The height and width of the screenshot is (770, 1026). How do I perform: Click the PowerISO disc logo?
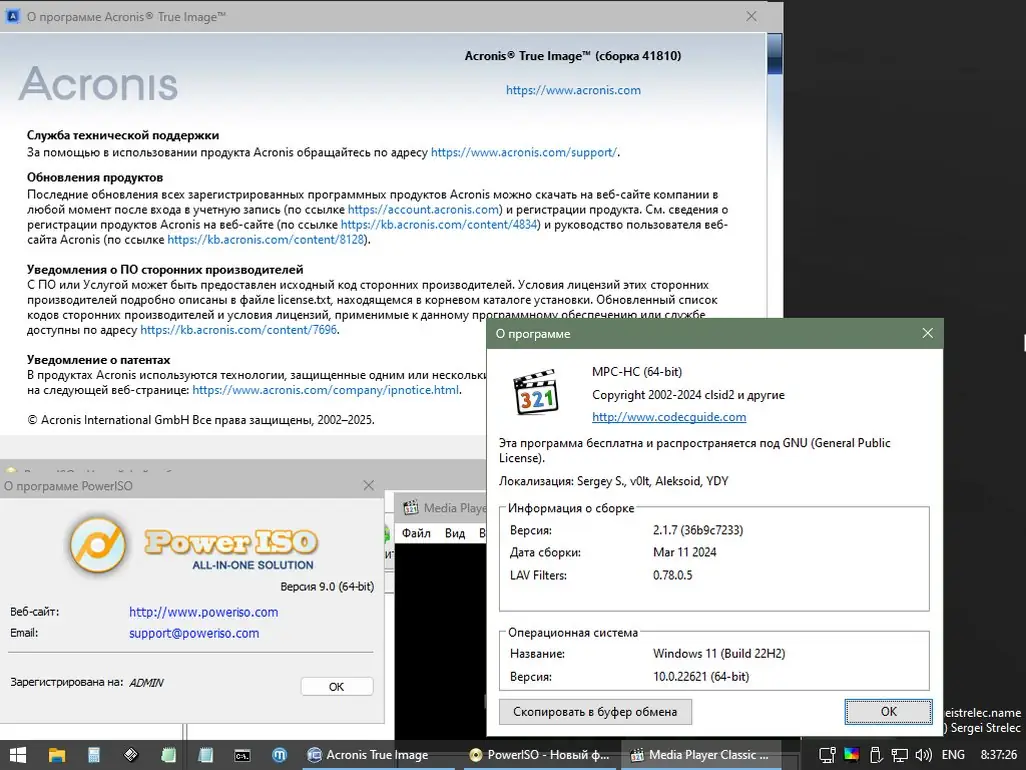click(x=97, y=545)
